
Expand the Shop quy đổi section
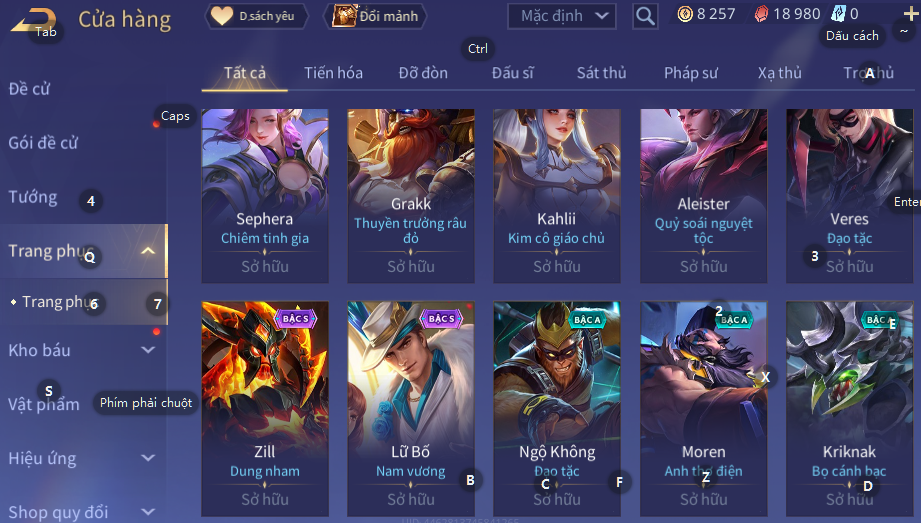[x=148, y=512]
